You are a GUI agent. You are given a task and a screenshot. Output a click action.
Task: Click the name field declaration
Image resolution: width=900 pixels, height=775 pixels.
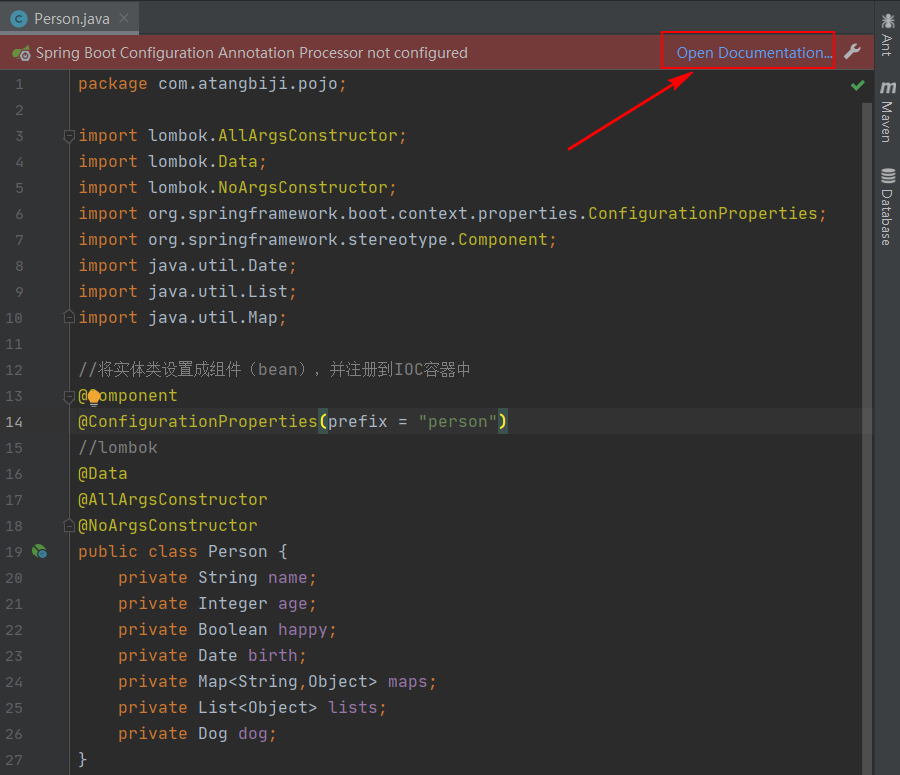(x=217, y=578)
